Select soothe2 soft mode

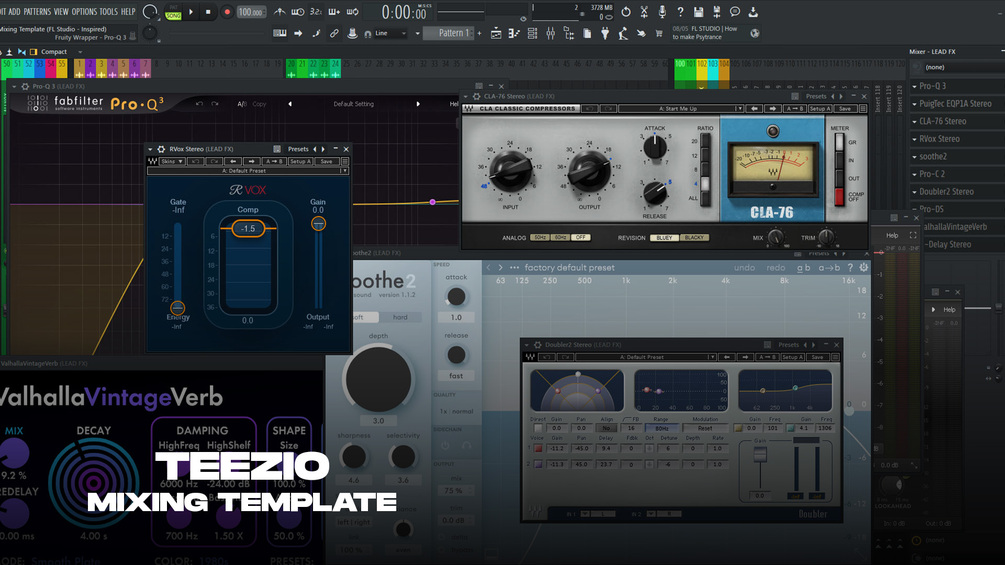click(363, 317)
